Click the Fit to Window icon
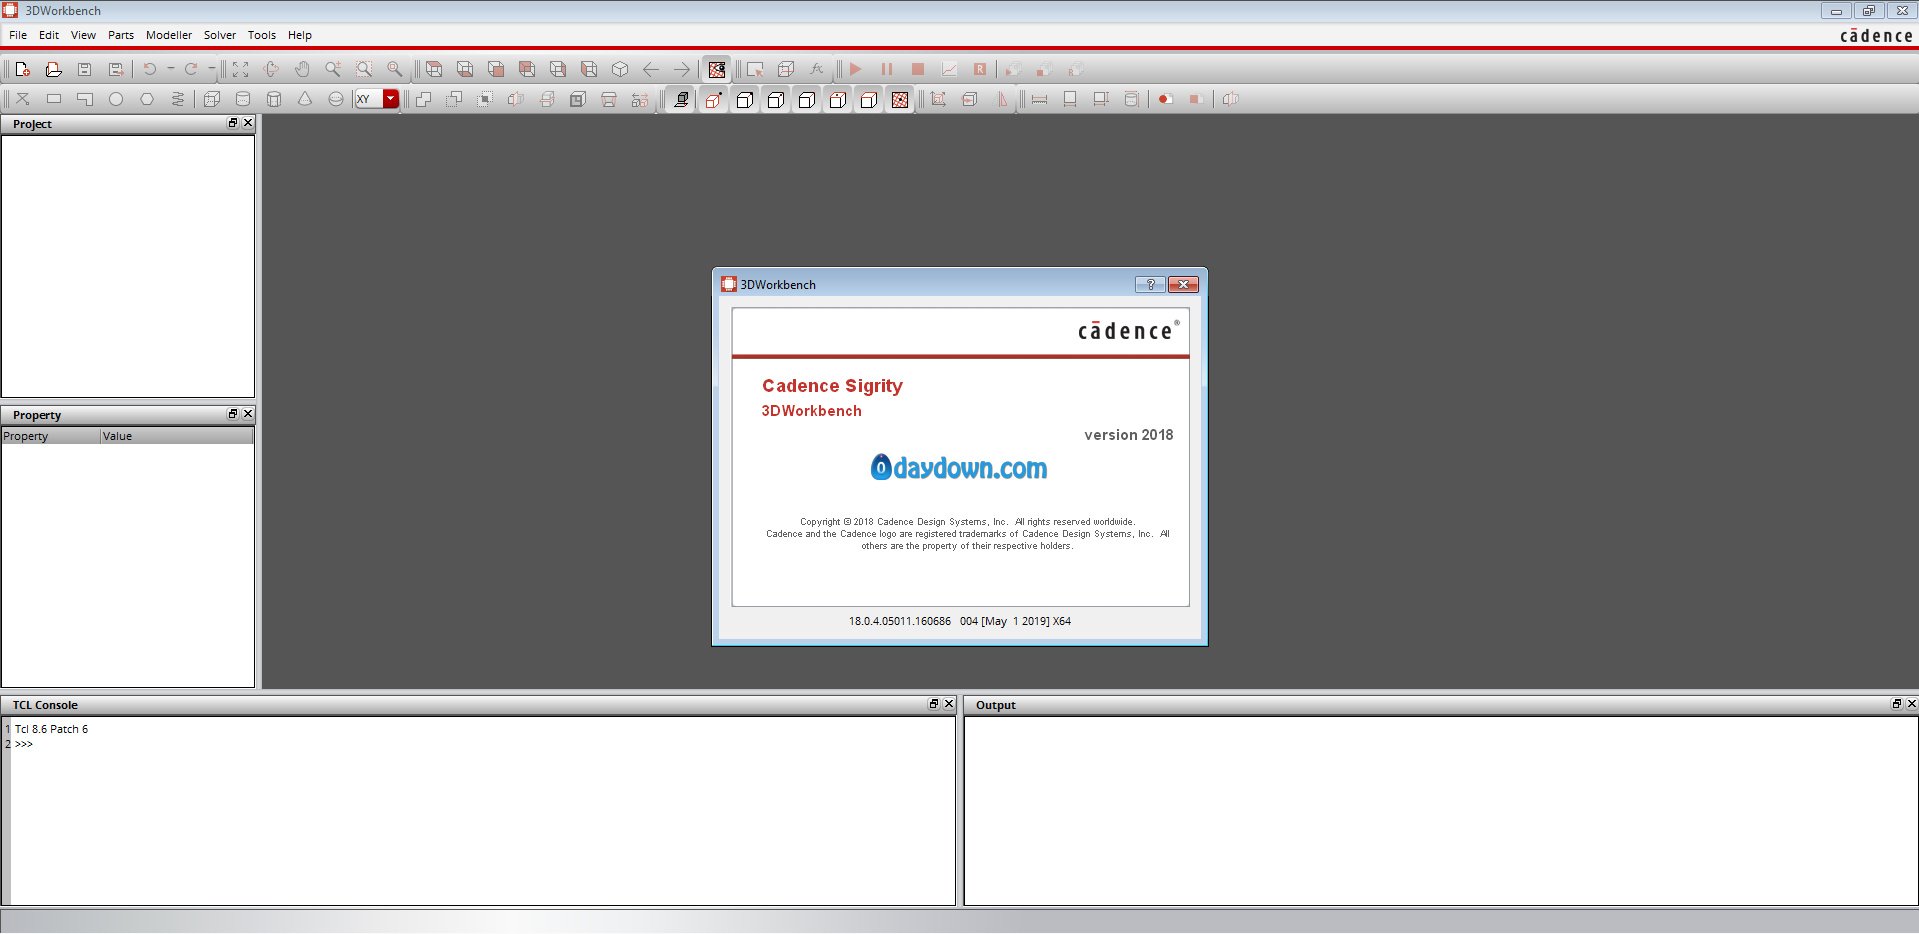This screenshot has height=934, width=1919. 240,69
